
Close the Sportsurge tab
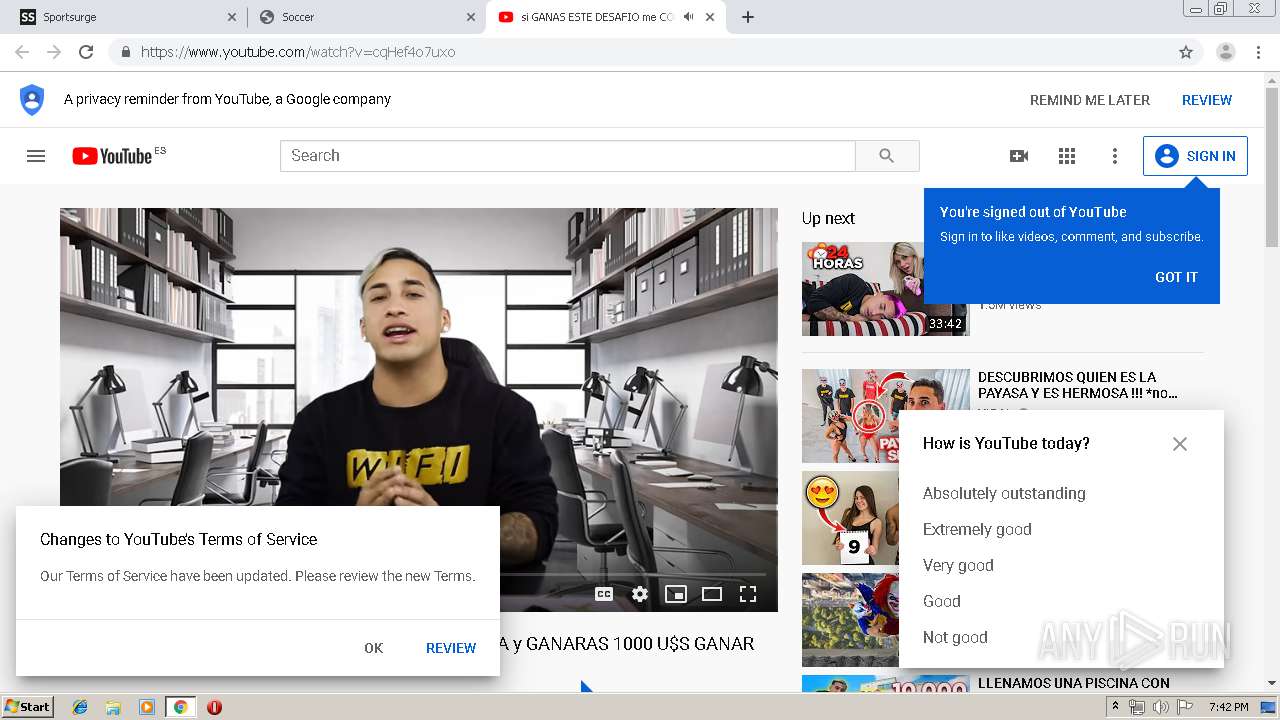click(x=232, y=17)
